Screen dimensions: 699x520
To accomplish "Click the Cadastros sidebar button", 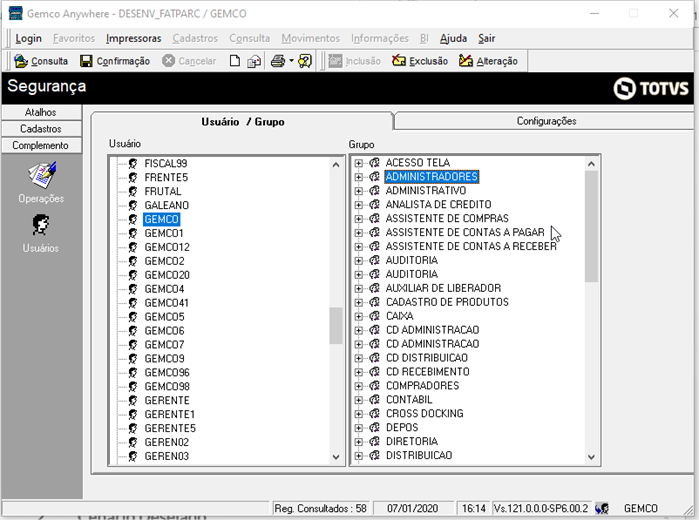I will (41, 129).
